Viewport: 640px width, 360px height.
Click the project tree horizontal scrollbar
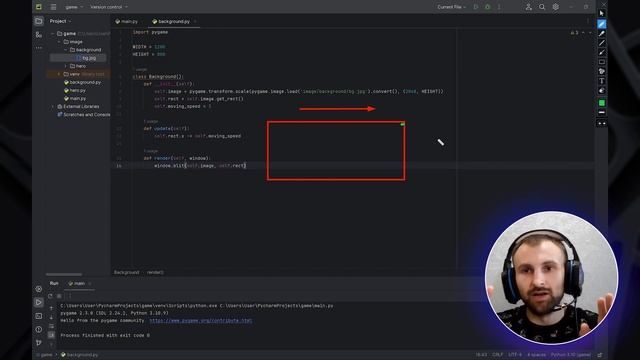(64, 274)
